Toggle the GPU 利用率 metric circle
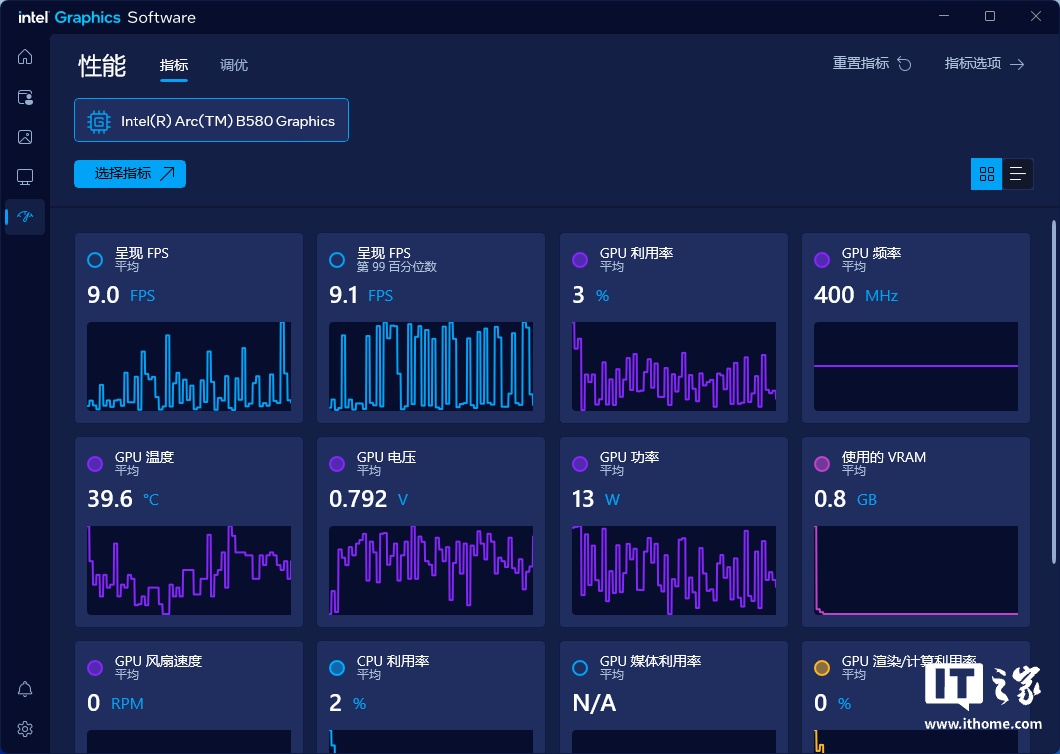This screenshot has height=754, width=1060. 580,260
